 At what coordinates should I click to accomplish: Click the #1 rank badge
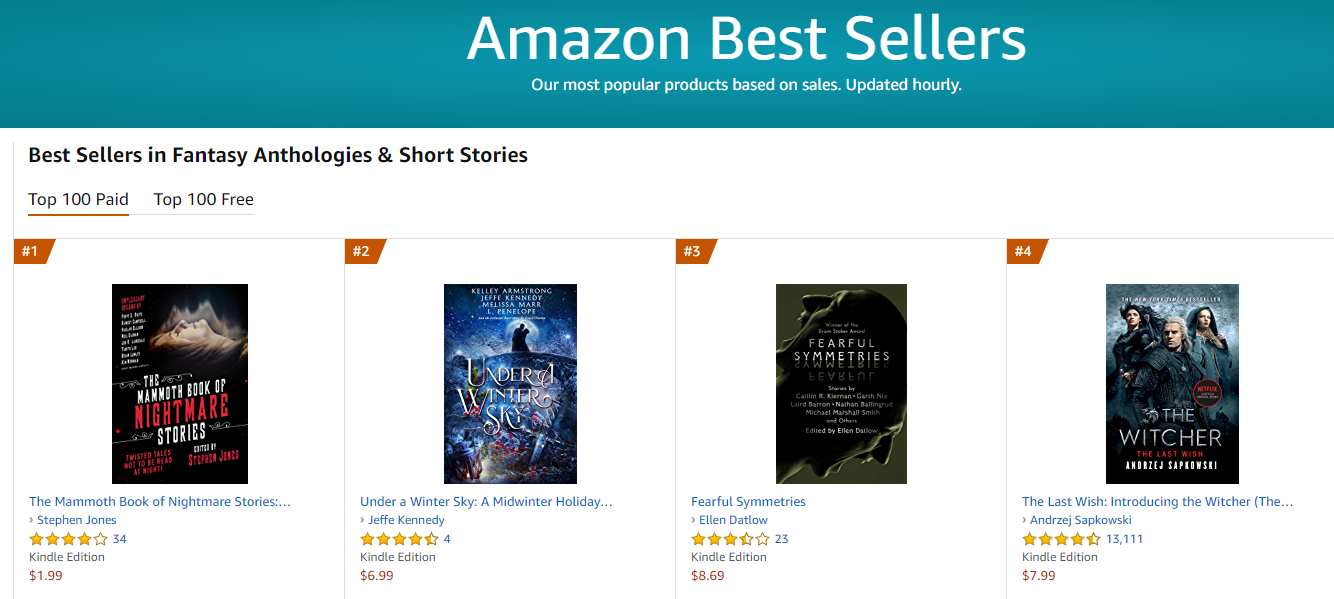pyautogui.click(x=31, y=251)
